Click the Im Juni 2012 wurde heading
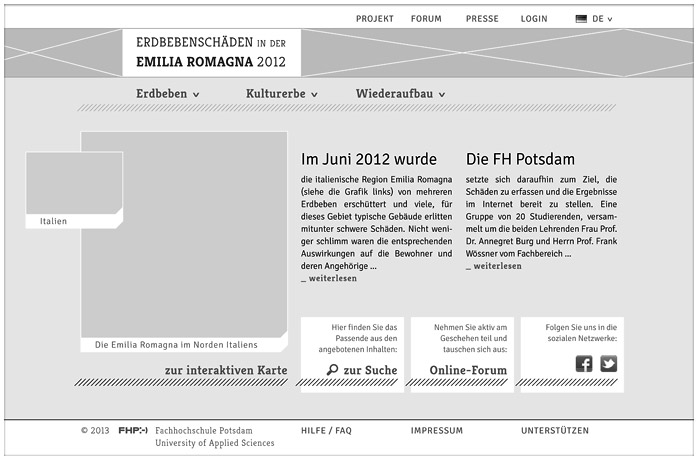 [369, 159]
